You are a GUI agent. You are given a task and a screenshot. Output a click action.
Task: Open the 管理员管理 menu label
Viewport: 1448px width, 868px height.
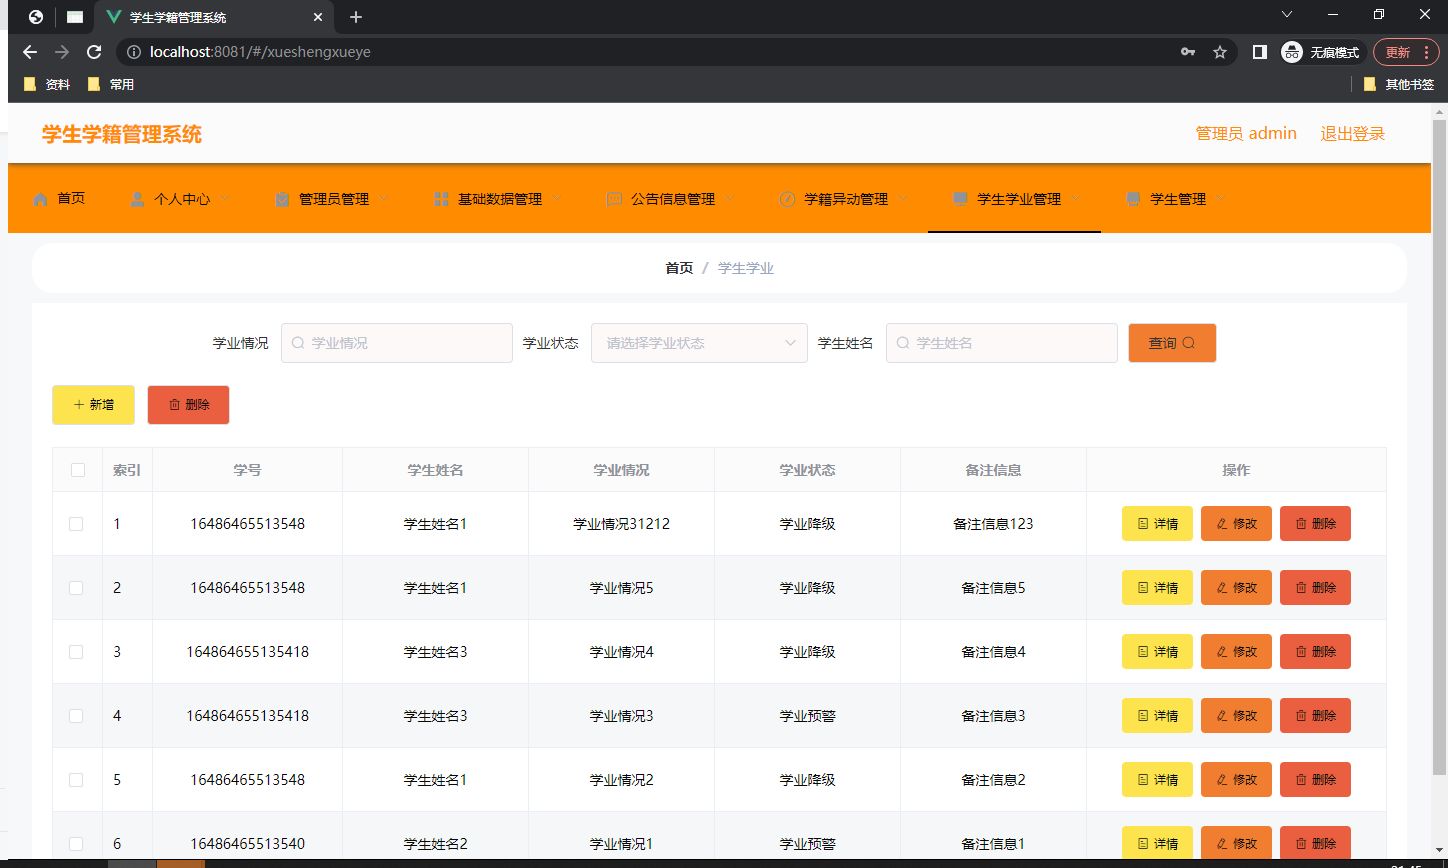tap(334, 199)
